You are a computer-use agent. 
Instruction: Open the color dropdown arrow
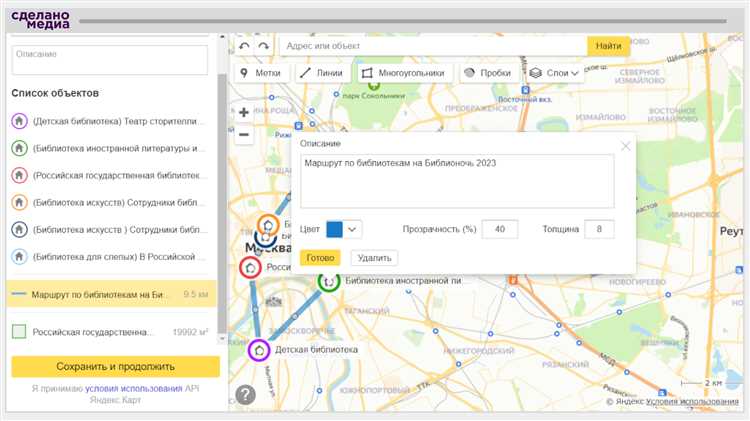pos(353,229)
